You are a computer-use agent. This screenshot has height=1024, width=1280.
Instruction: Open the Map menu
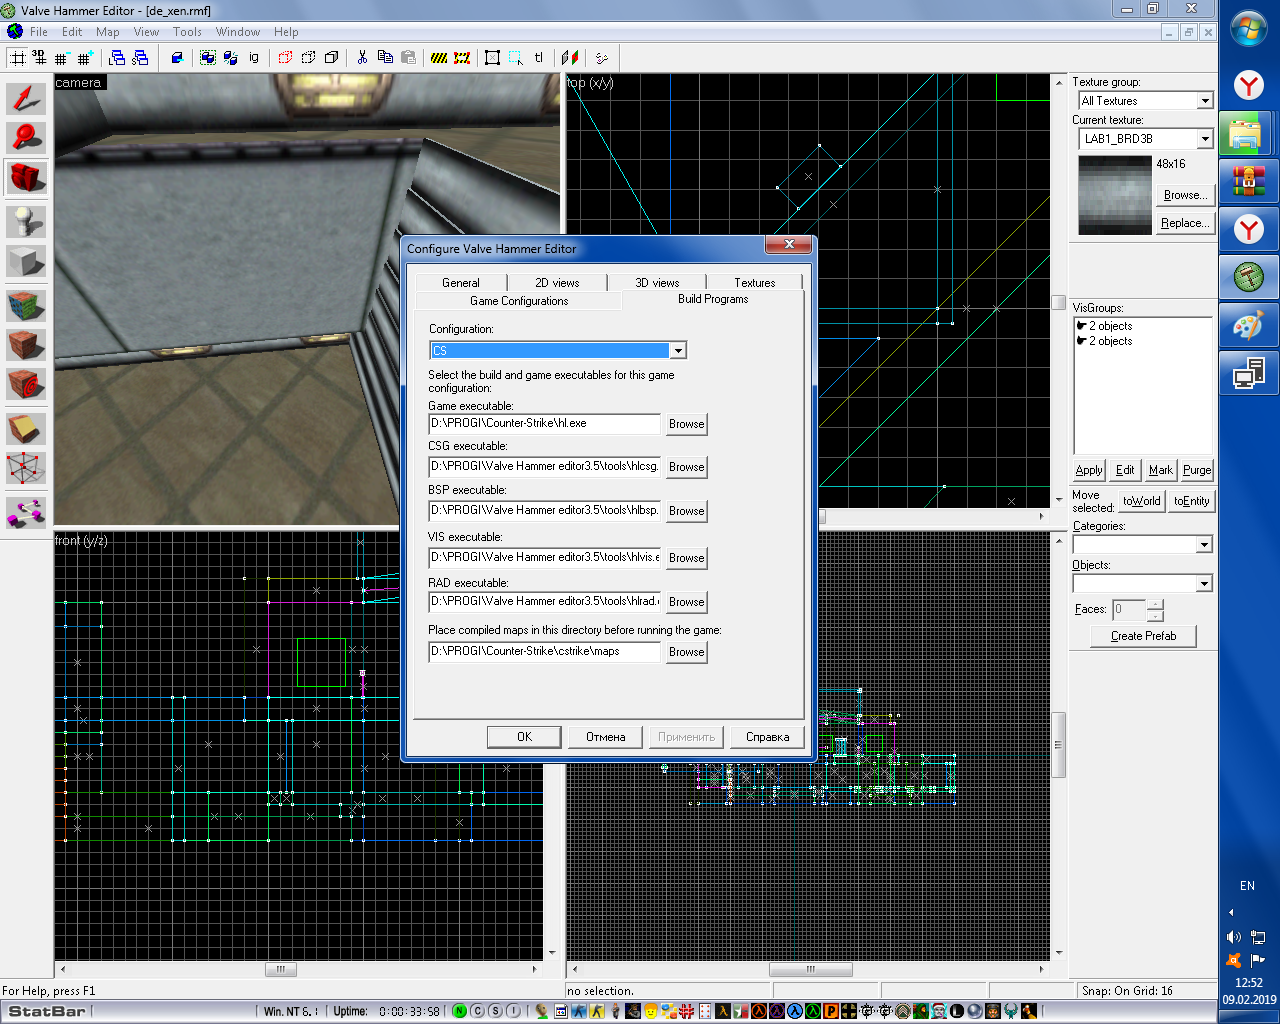(108, 32)
